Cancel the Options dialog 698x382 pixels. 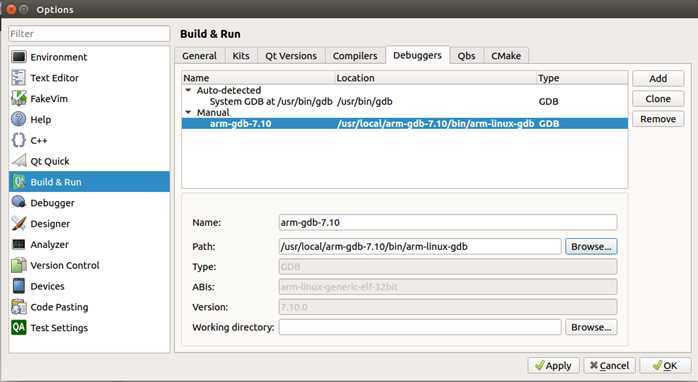click(x=609, y=366)
